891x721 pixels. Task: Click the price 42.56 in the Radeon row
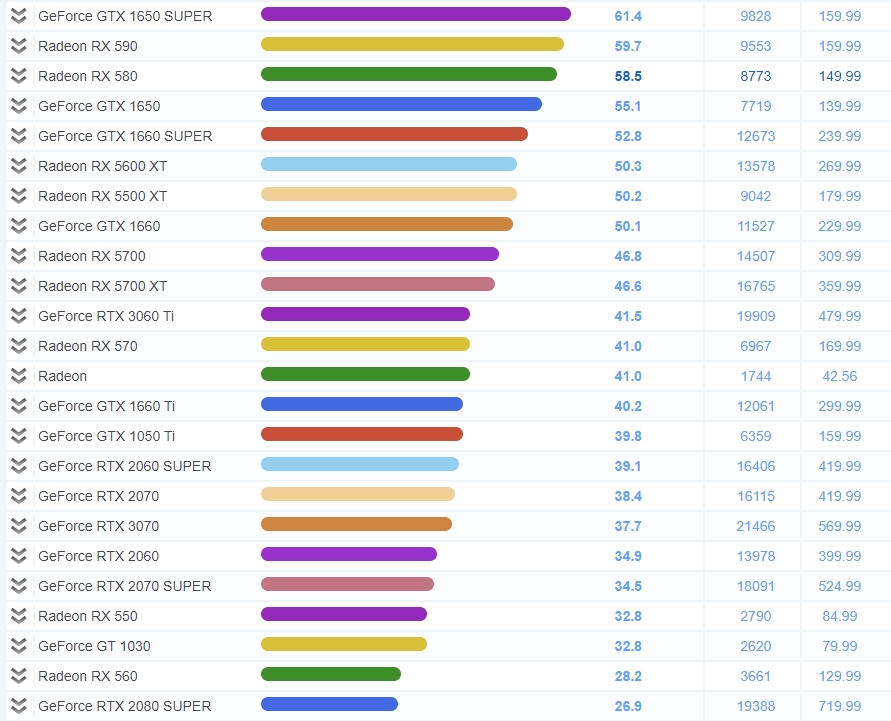[840, 376]
